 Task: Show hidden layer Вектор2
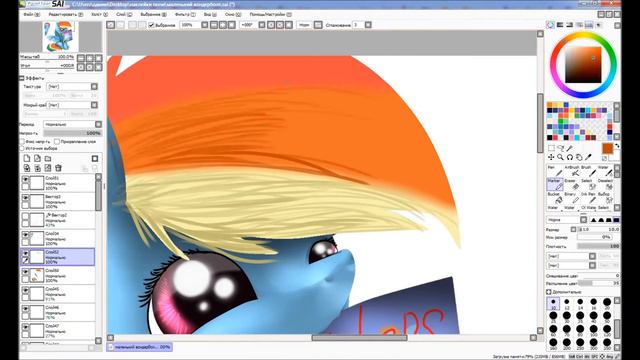point(25,216)
